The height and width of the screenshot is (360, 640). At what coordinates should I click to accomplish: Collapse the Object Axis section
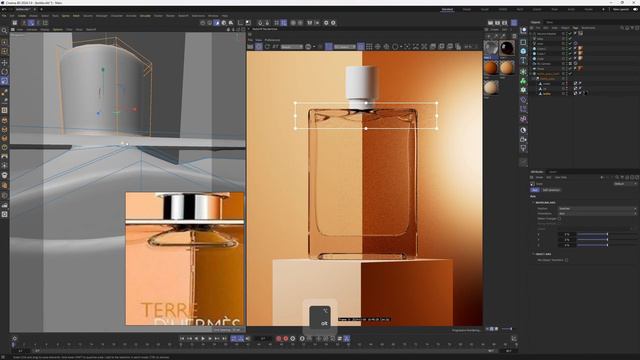click(533, 254)
